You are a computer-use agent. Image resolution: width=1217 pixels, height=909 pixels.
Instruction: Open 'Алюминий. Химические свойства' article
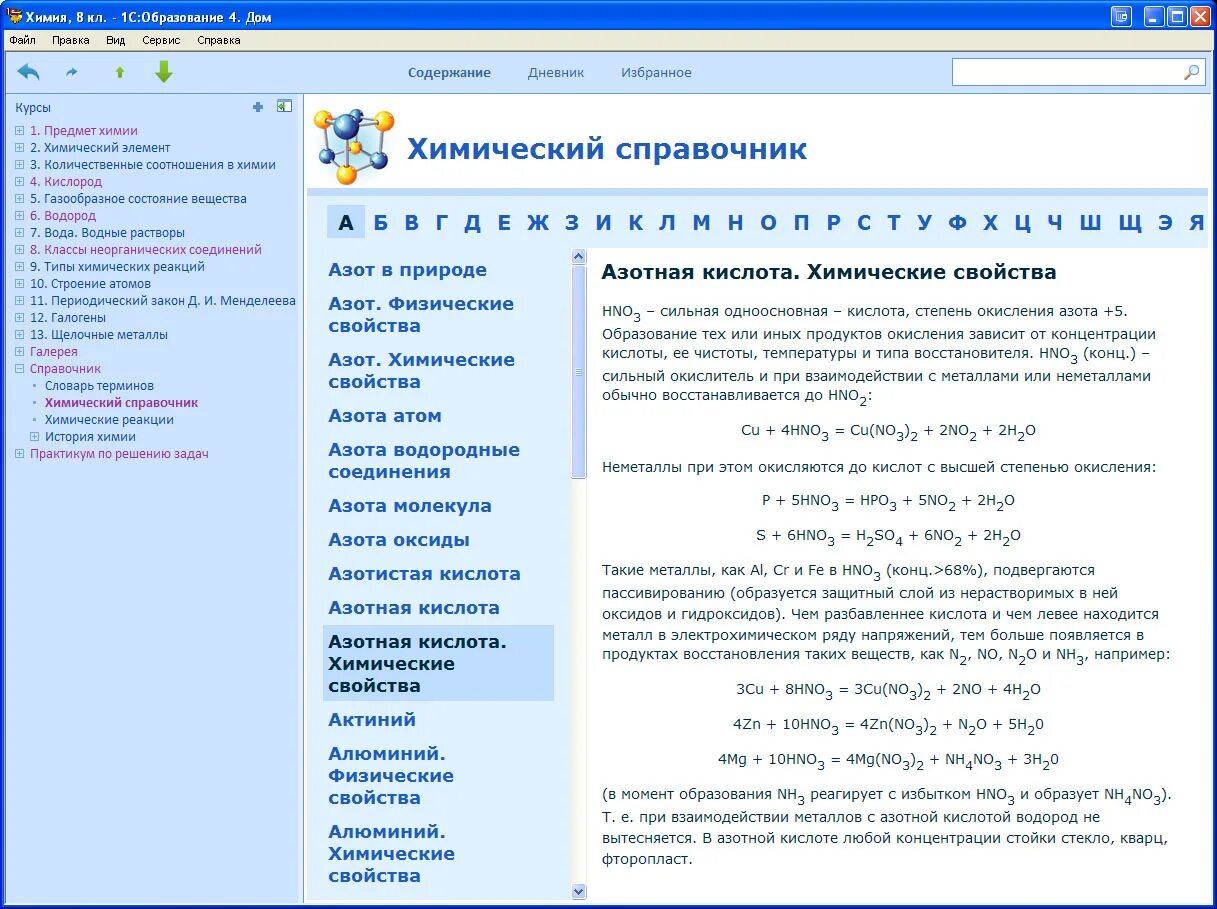(x=391, y=854)
